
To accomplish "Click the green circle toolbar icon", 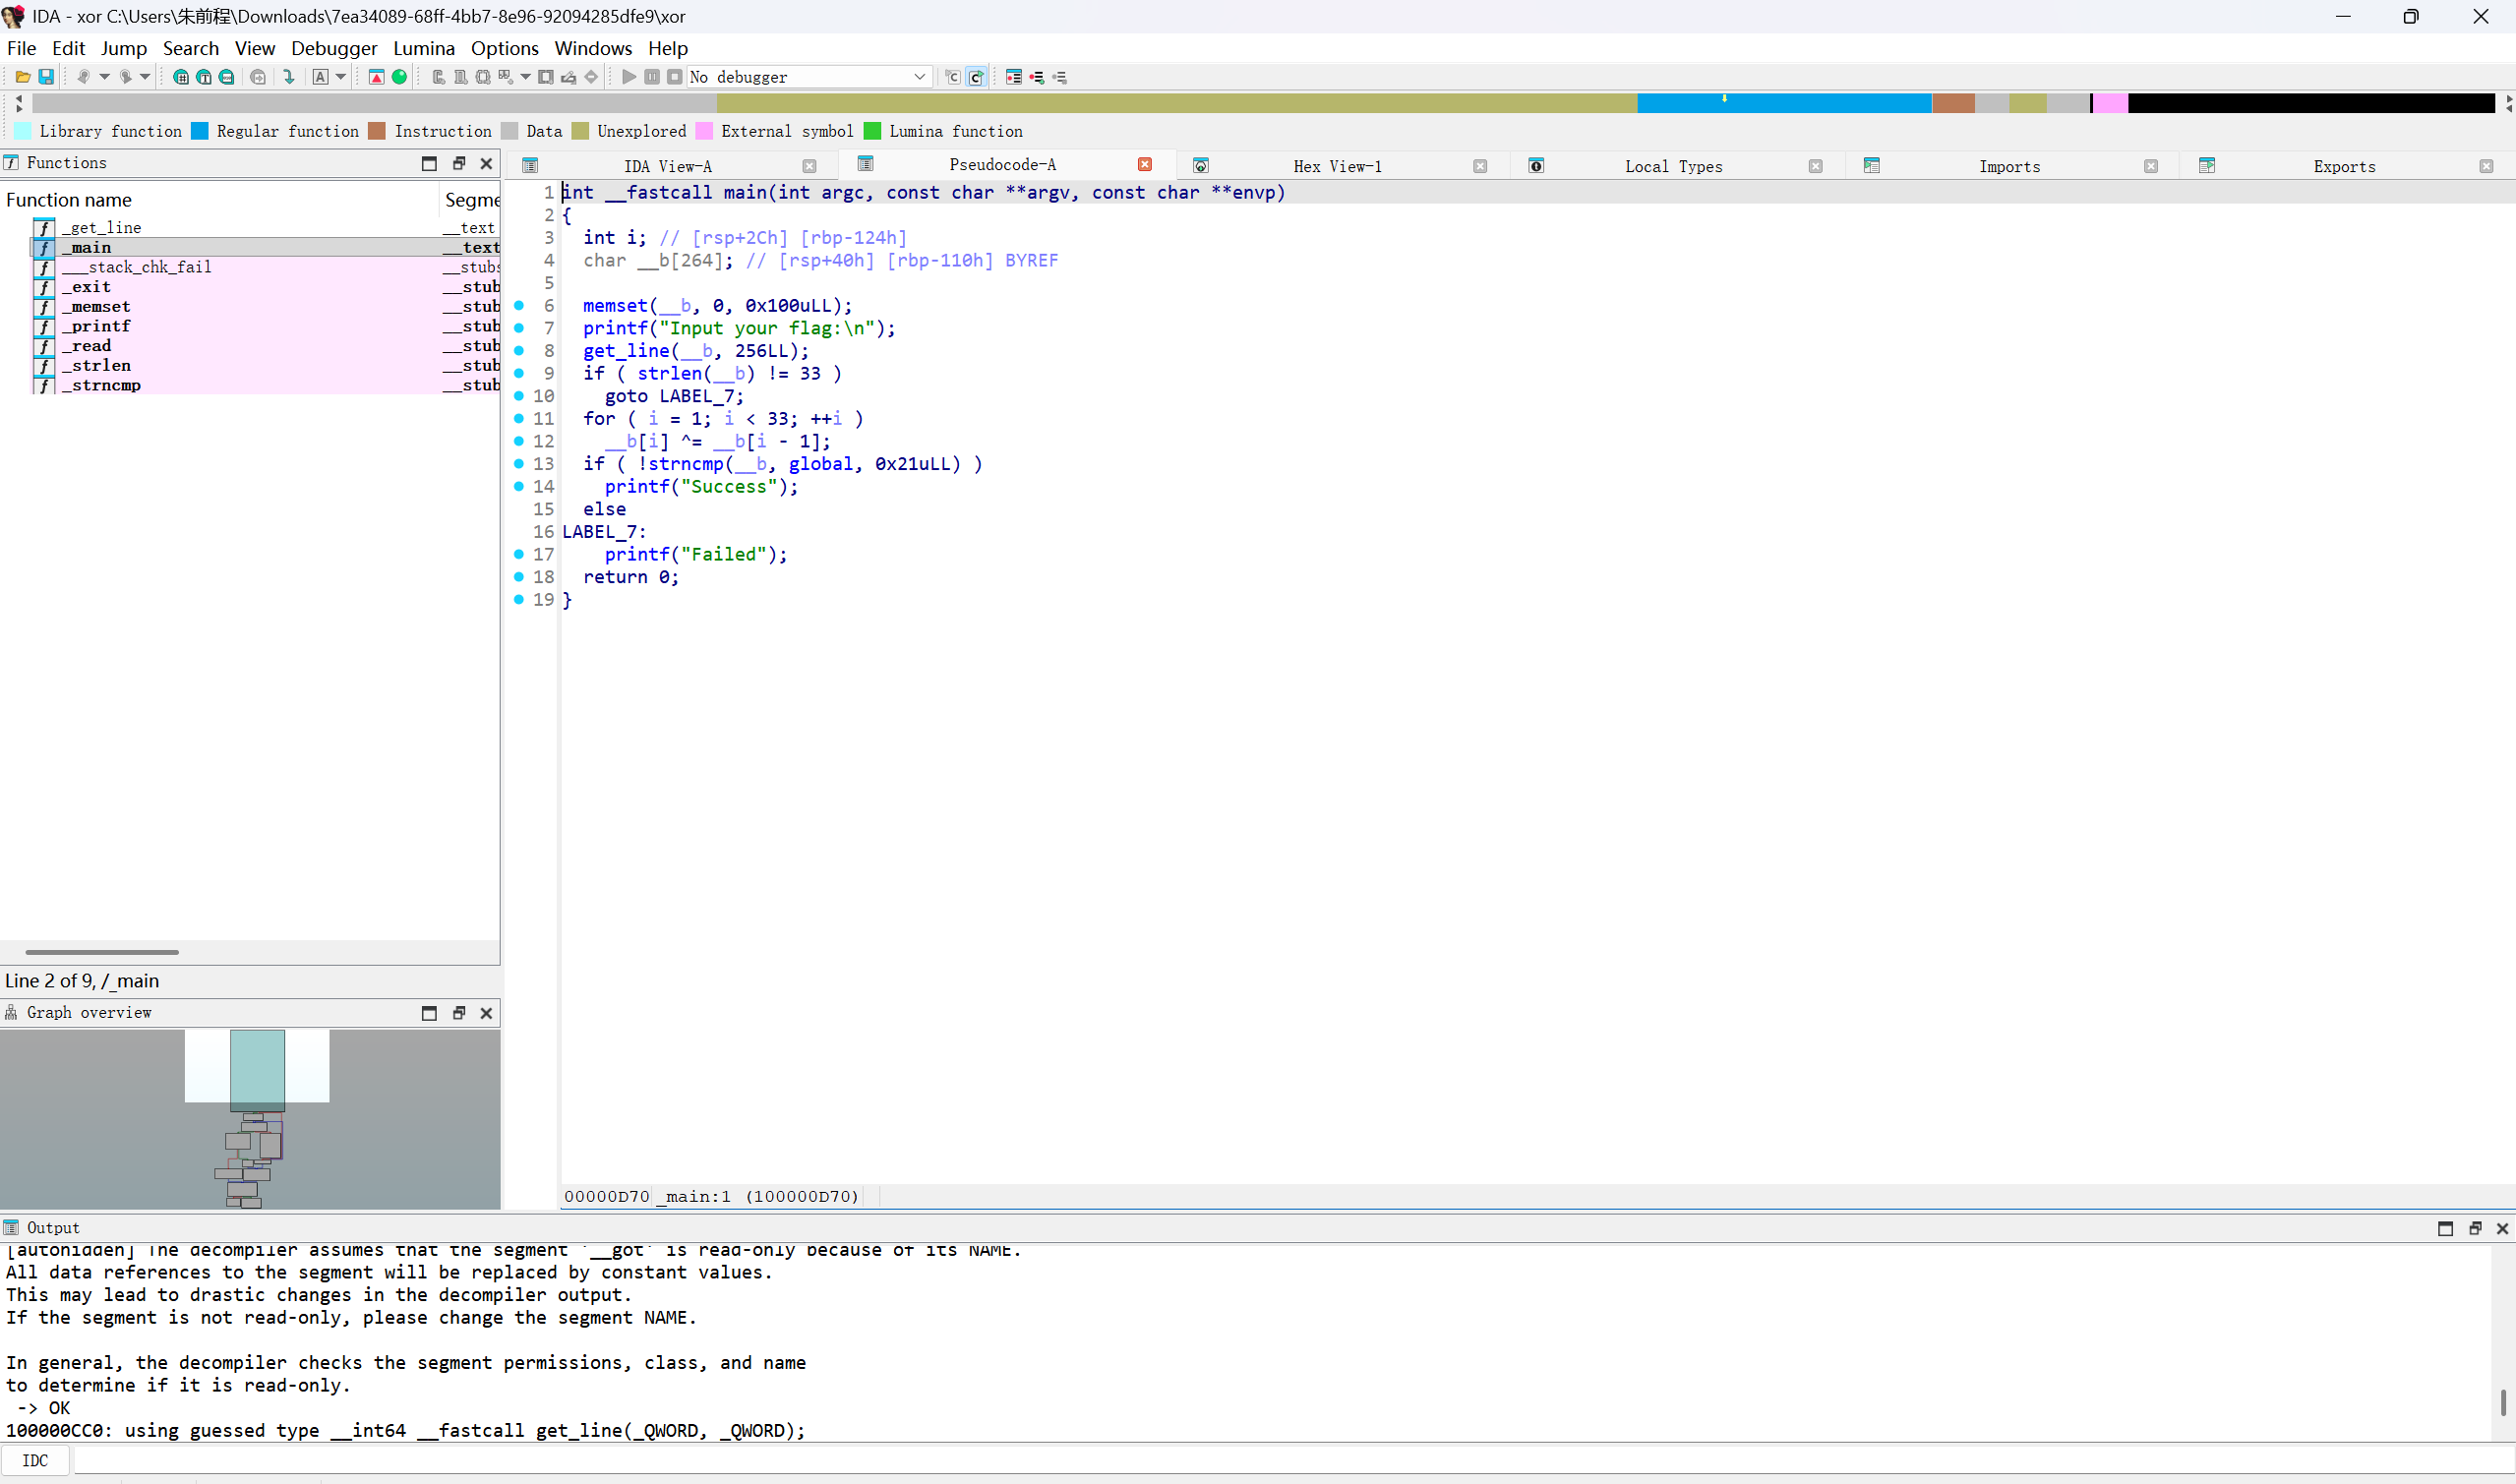I will (x=399, y=77).
